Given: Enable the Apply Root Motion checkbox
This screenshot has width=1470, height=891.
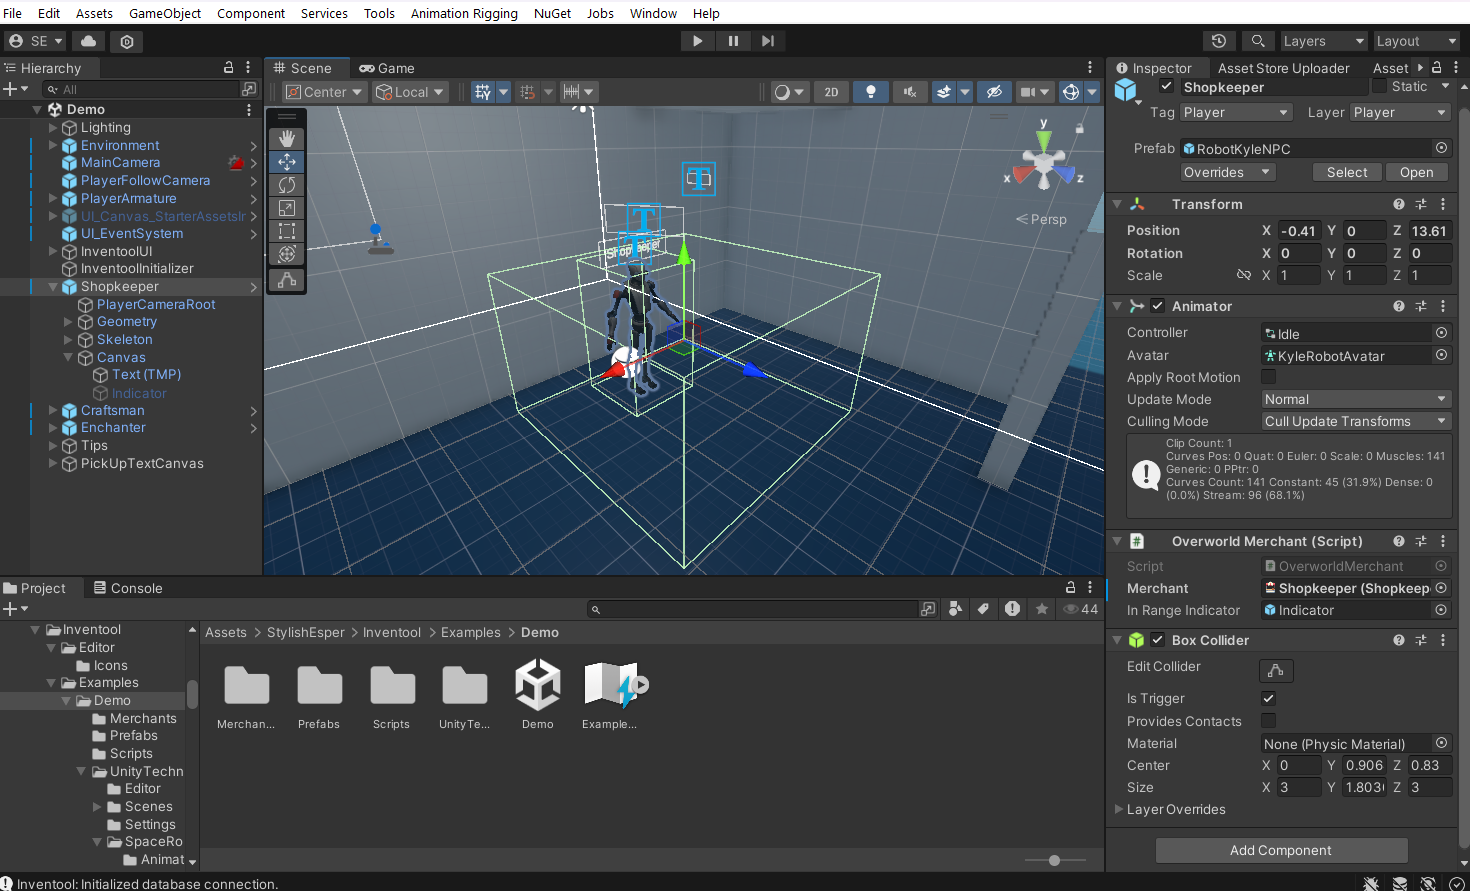Looking at the screenshot, I should 1268,377.
